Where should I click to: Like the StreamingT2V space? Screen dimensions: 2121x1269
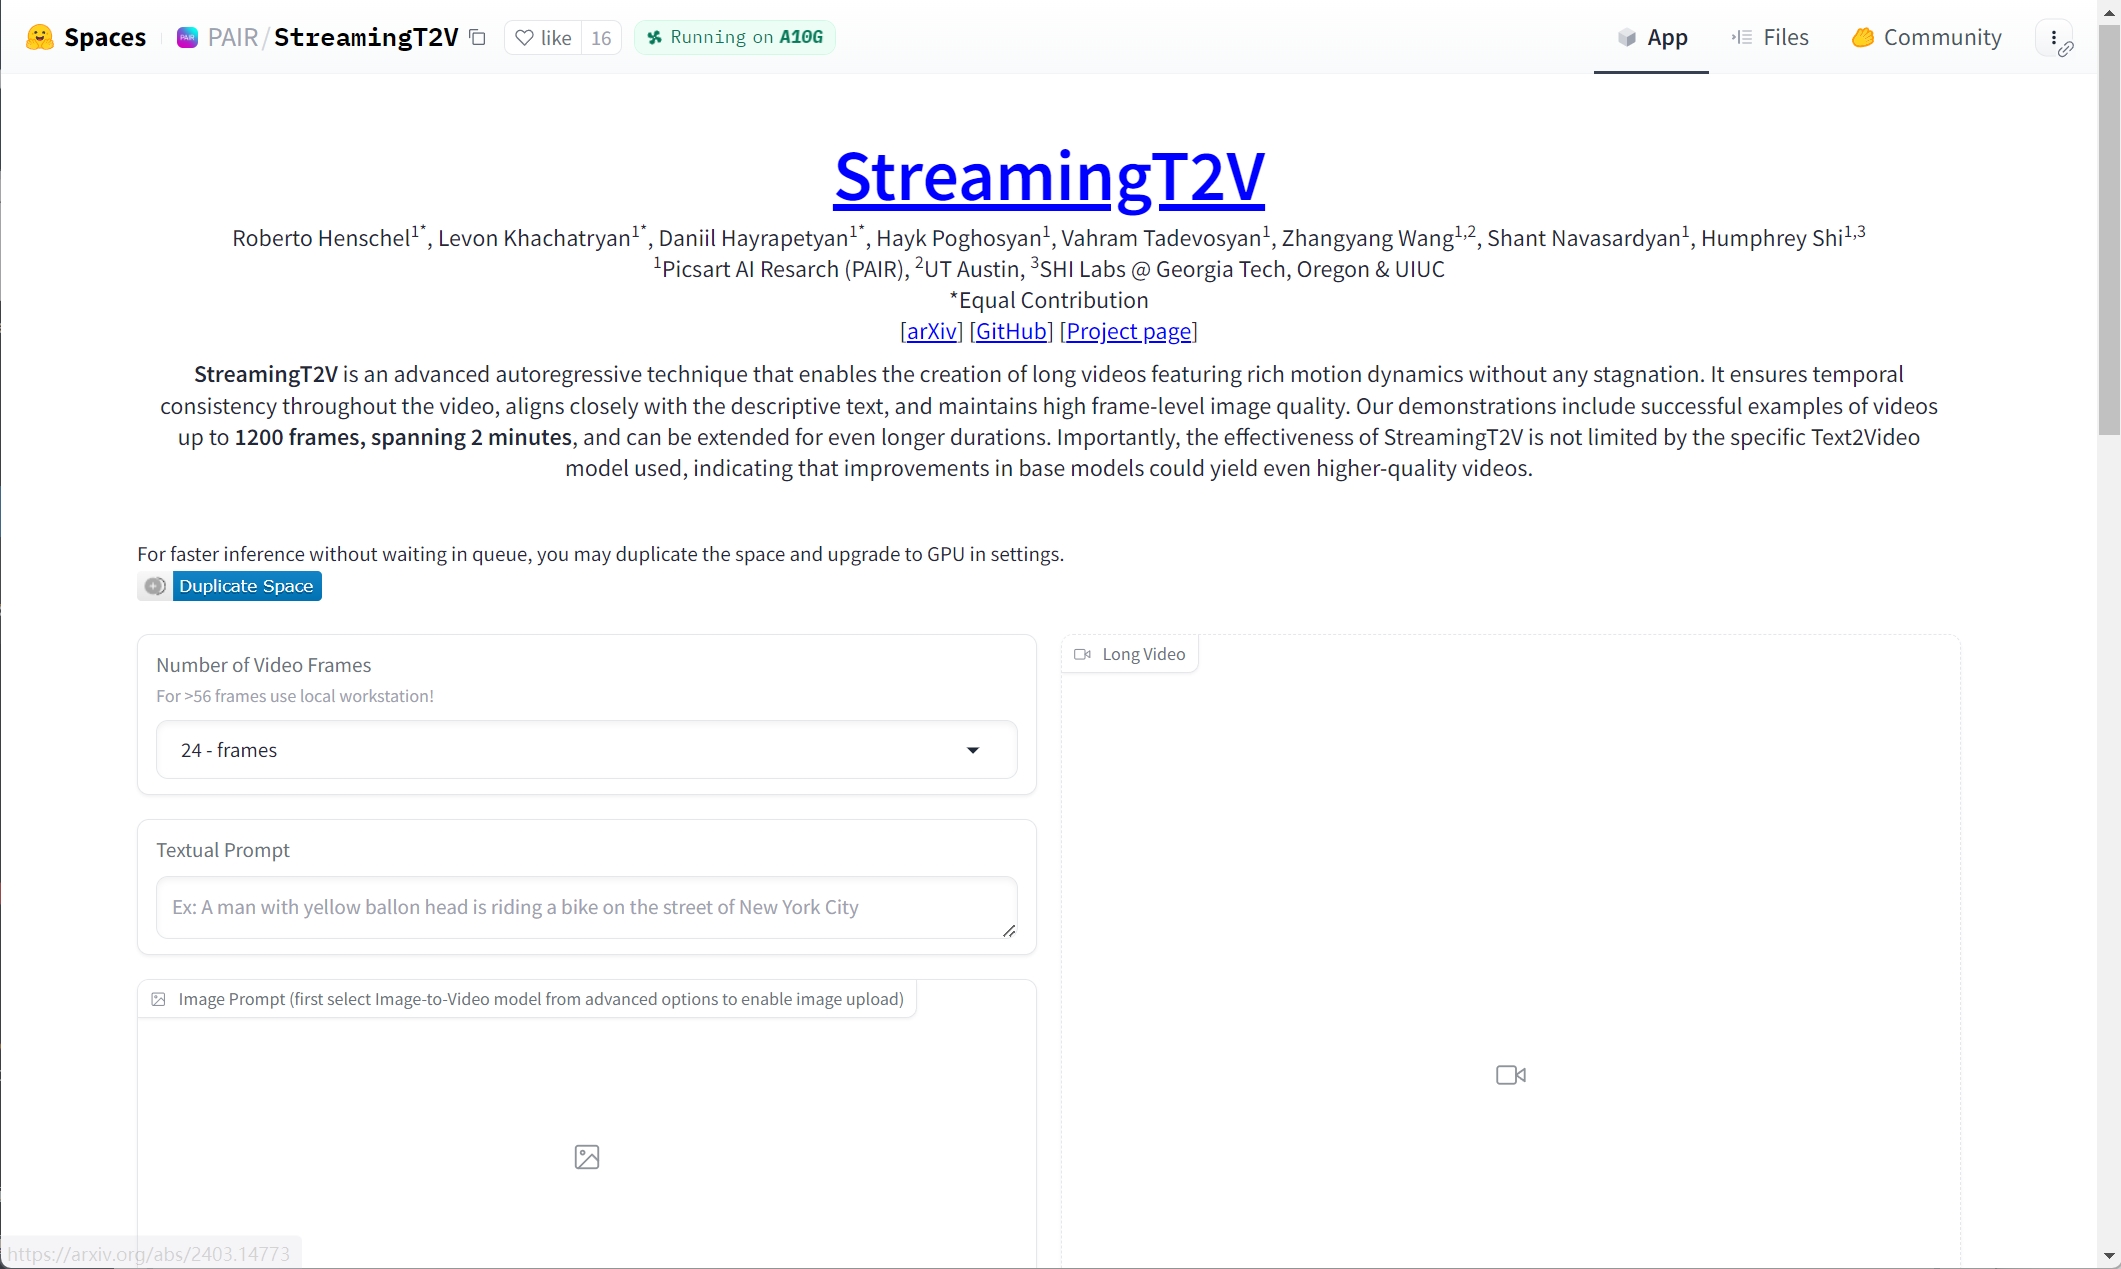(x=543, y=37)
